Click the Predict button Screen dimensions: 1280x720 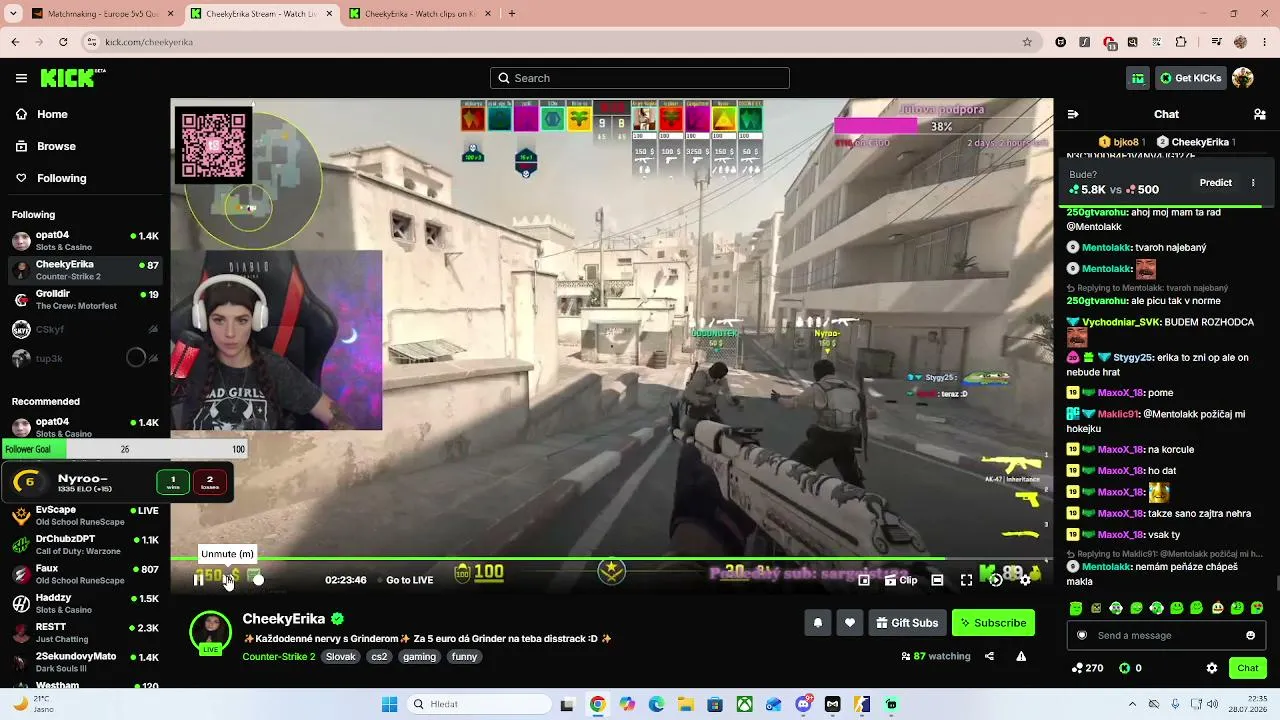(1215, 183)
